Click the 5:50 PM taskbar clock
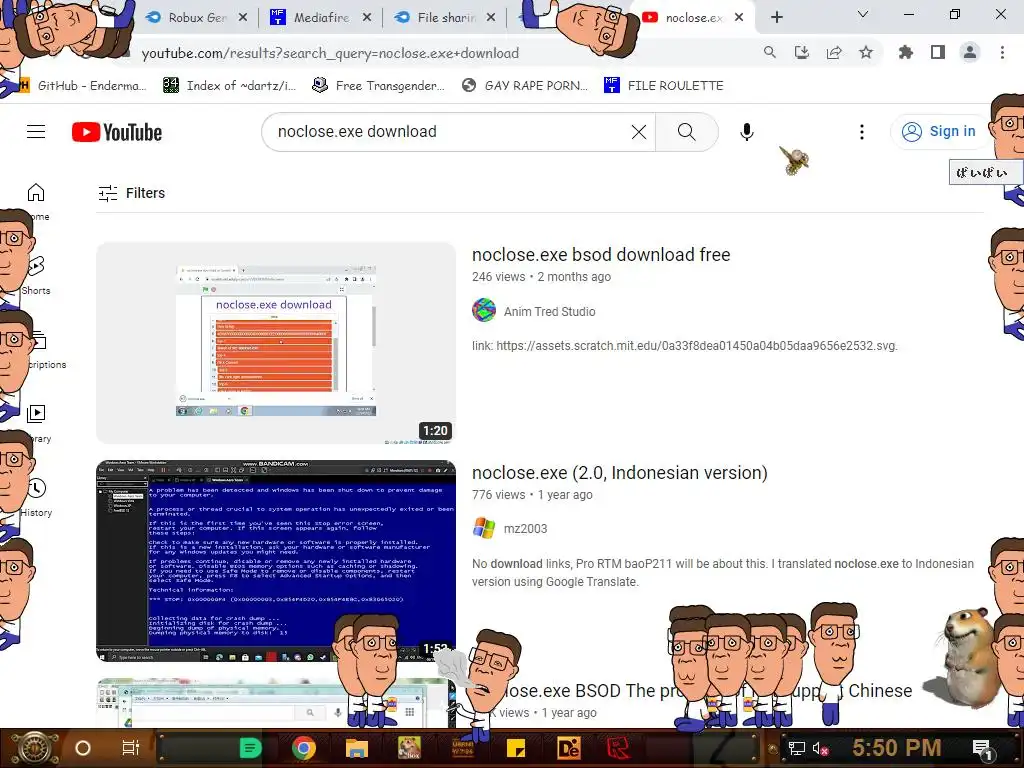This screenshot has width=1024, height=768. 897,748
